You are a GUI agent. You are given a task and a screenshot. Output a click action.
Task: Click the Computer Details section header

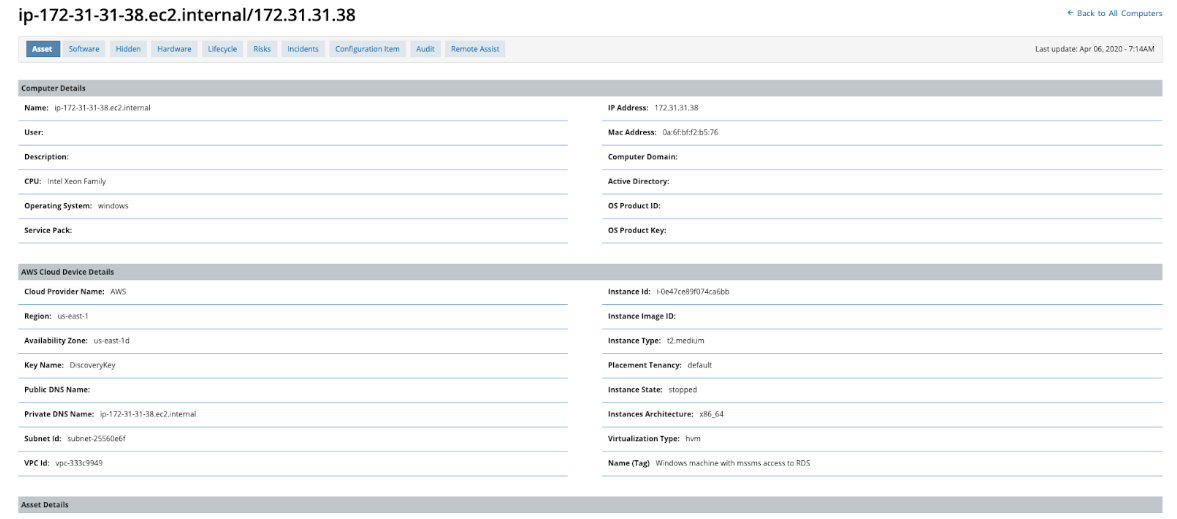(x=53, y=88)
